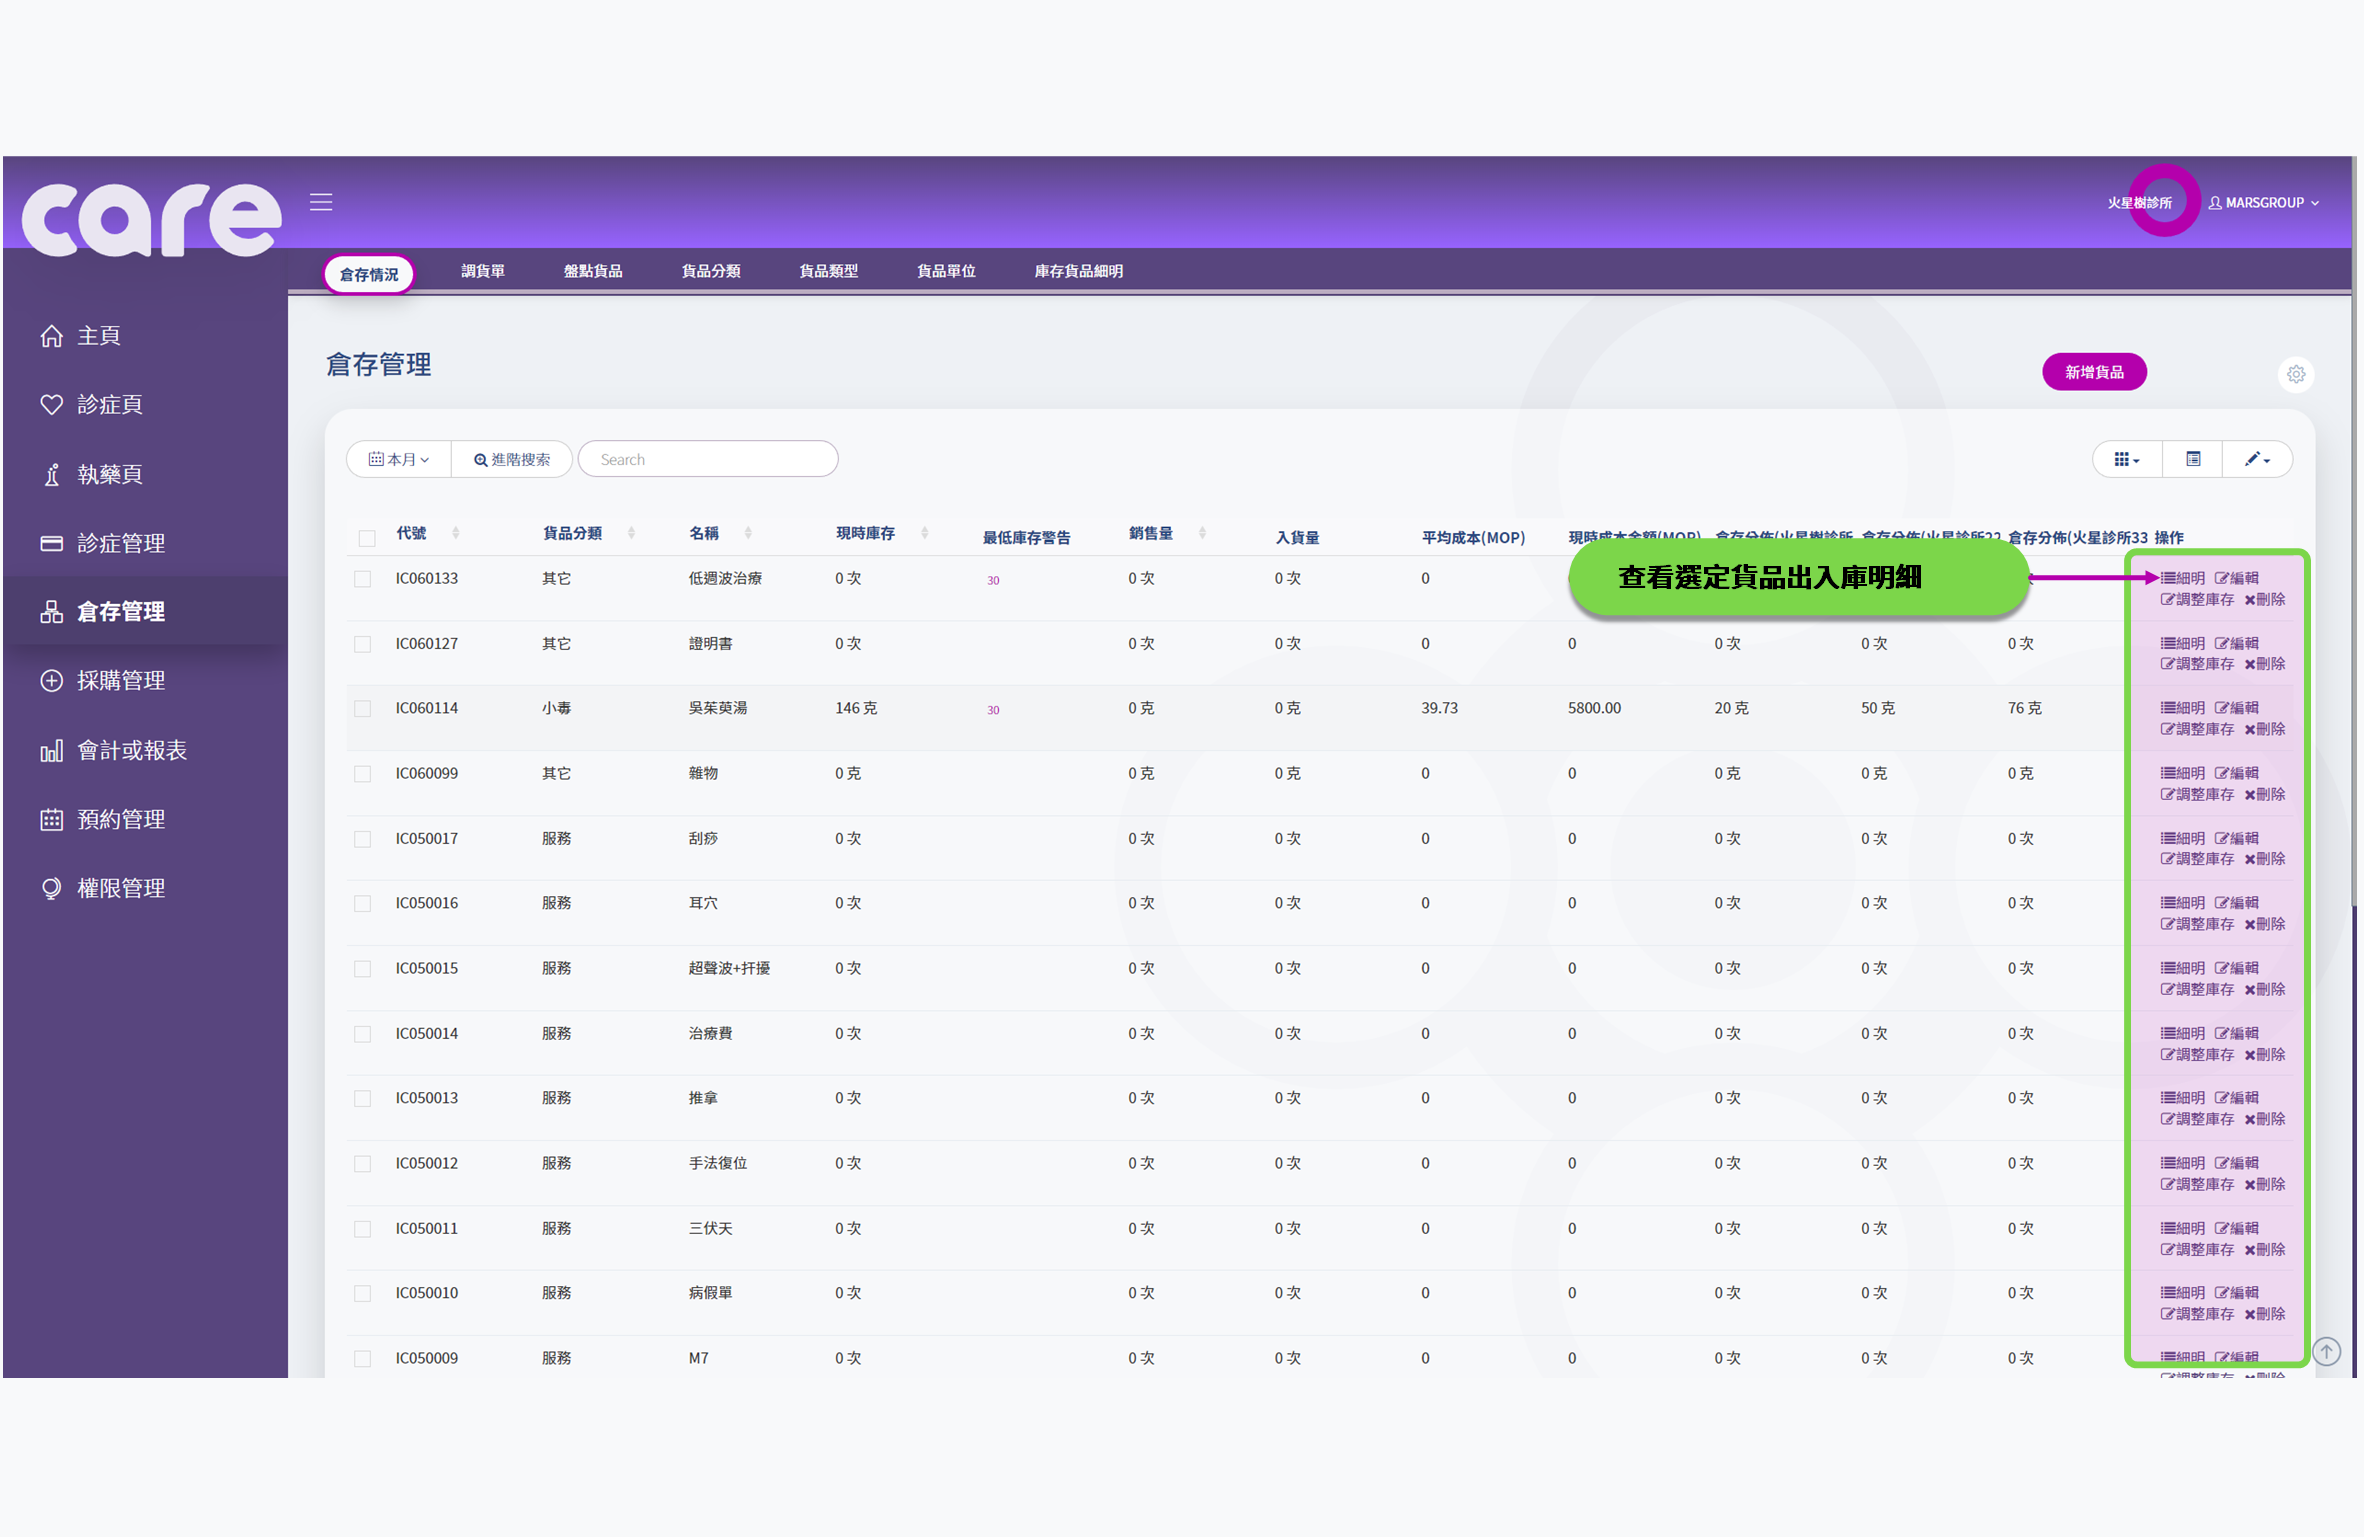The height and width of the screenshot is (1537, 2364).
Task: Click the table list view icon
Action: pos(2193,459)
